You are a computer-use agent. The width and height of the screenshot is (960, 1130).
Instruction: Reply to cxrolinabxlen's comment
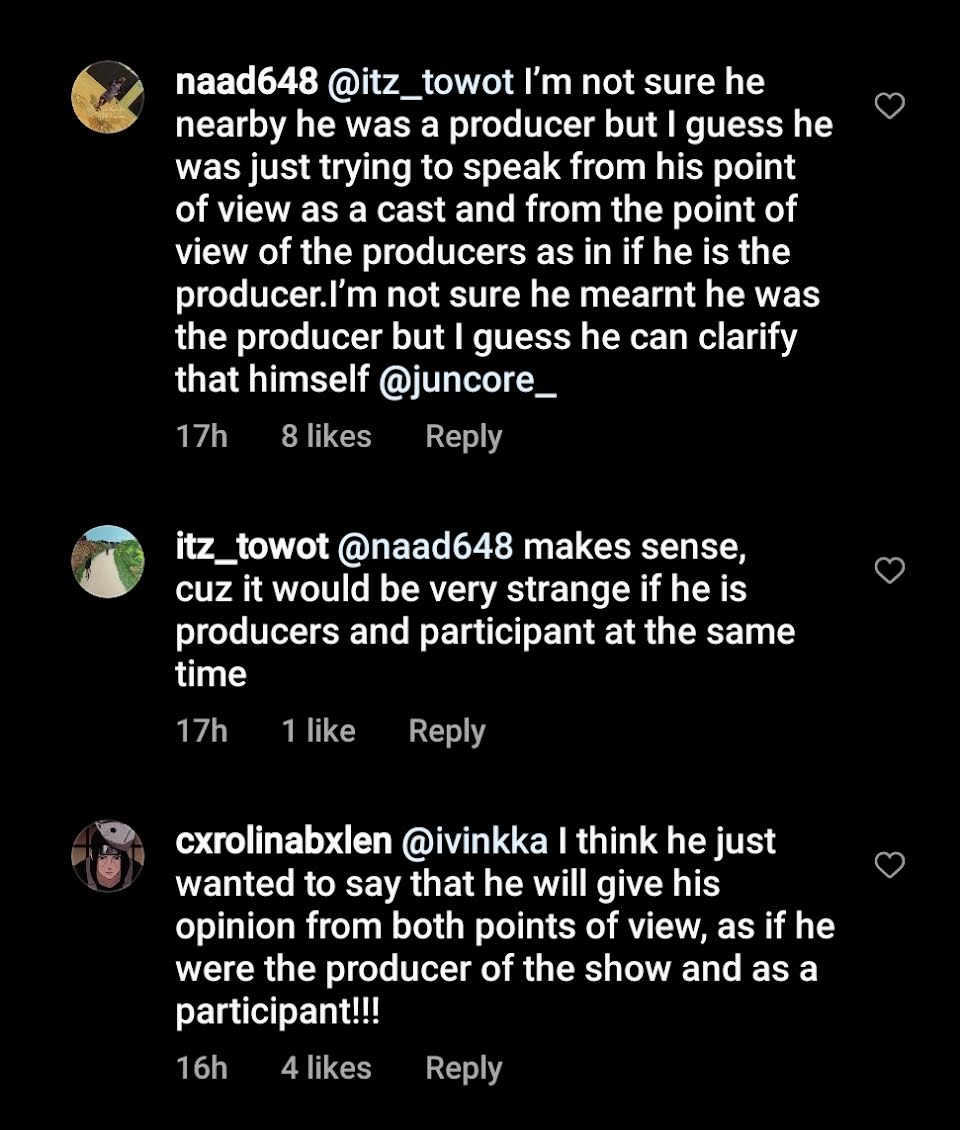[463, 1068]
